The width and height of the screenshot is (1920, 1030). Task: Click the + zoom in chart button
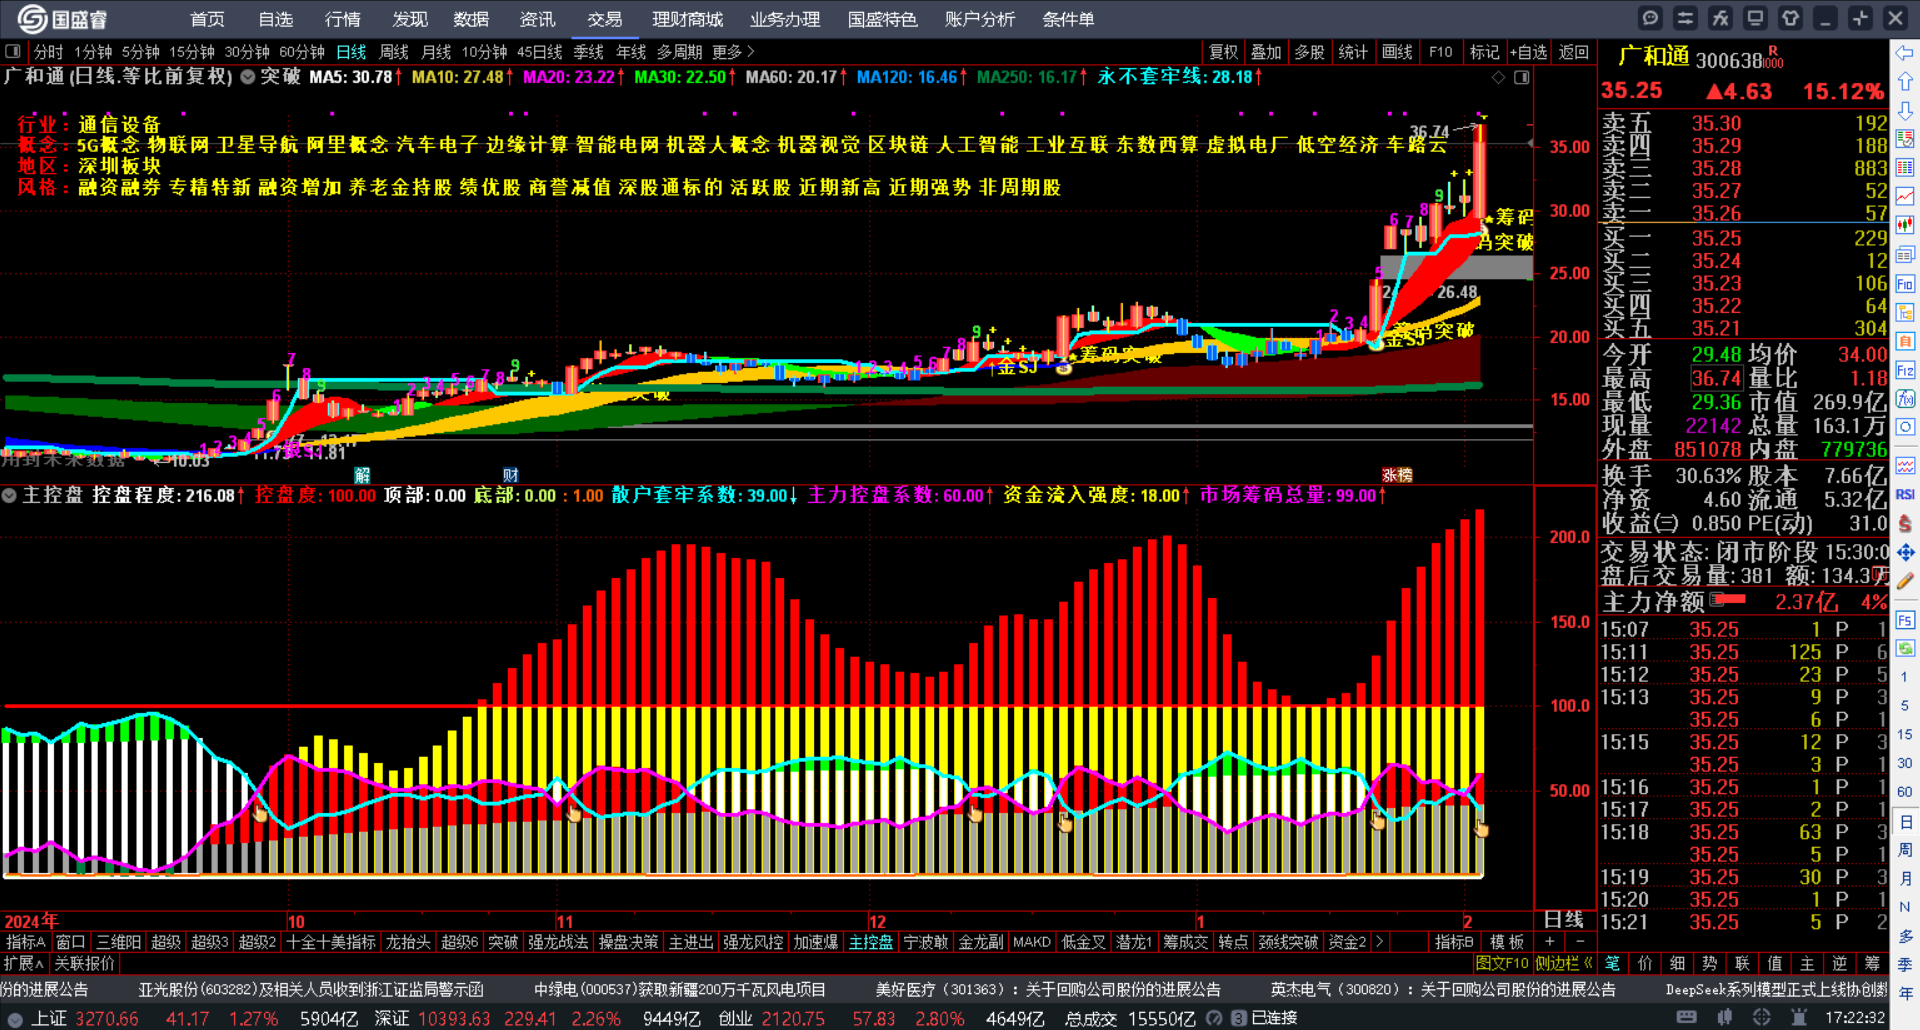coord(1550,942)
